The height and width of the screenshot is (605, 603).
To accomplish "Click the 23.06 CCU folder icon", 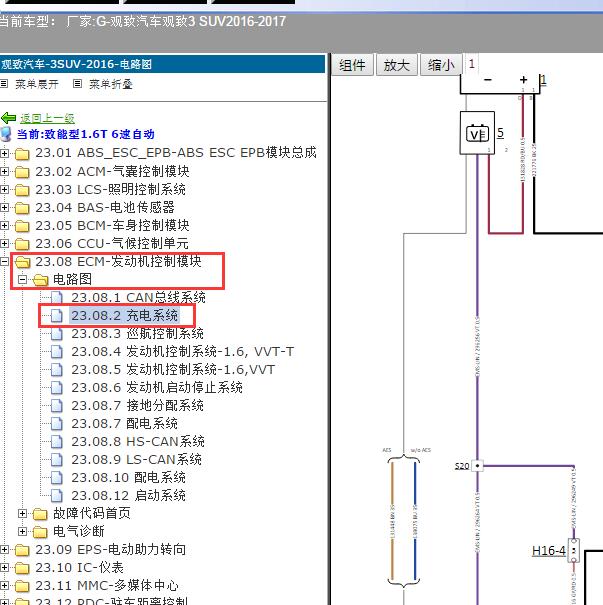I will point(22,244).
